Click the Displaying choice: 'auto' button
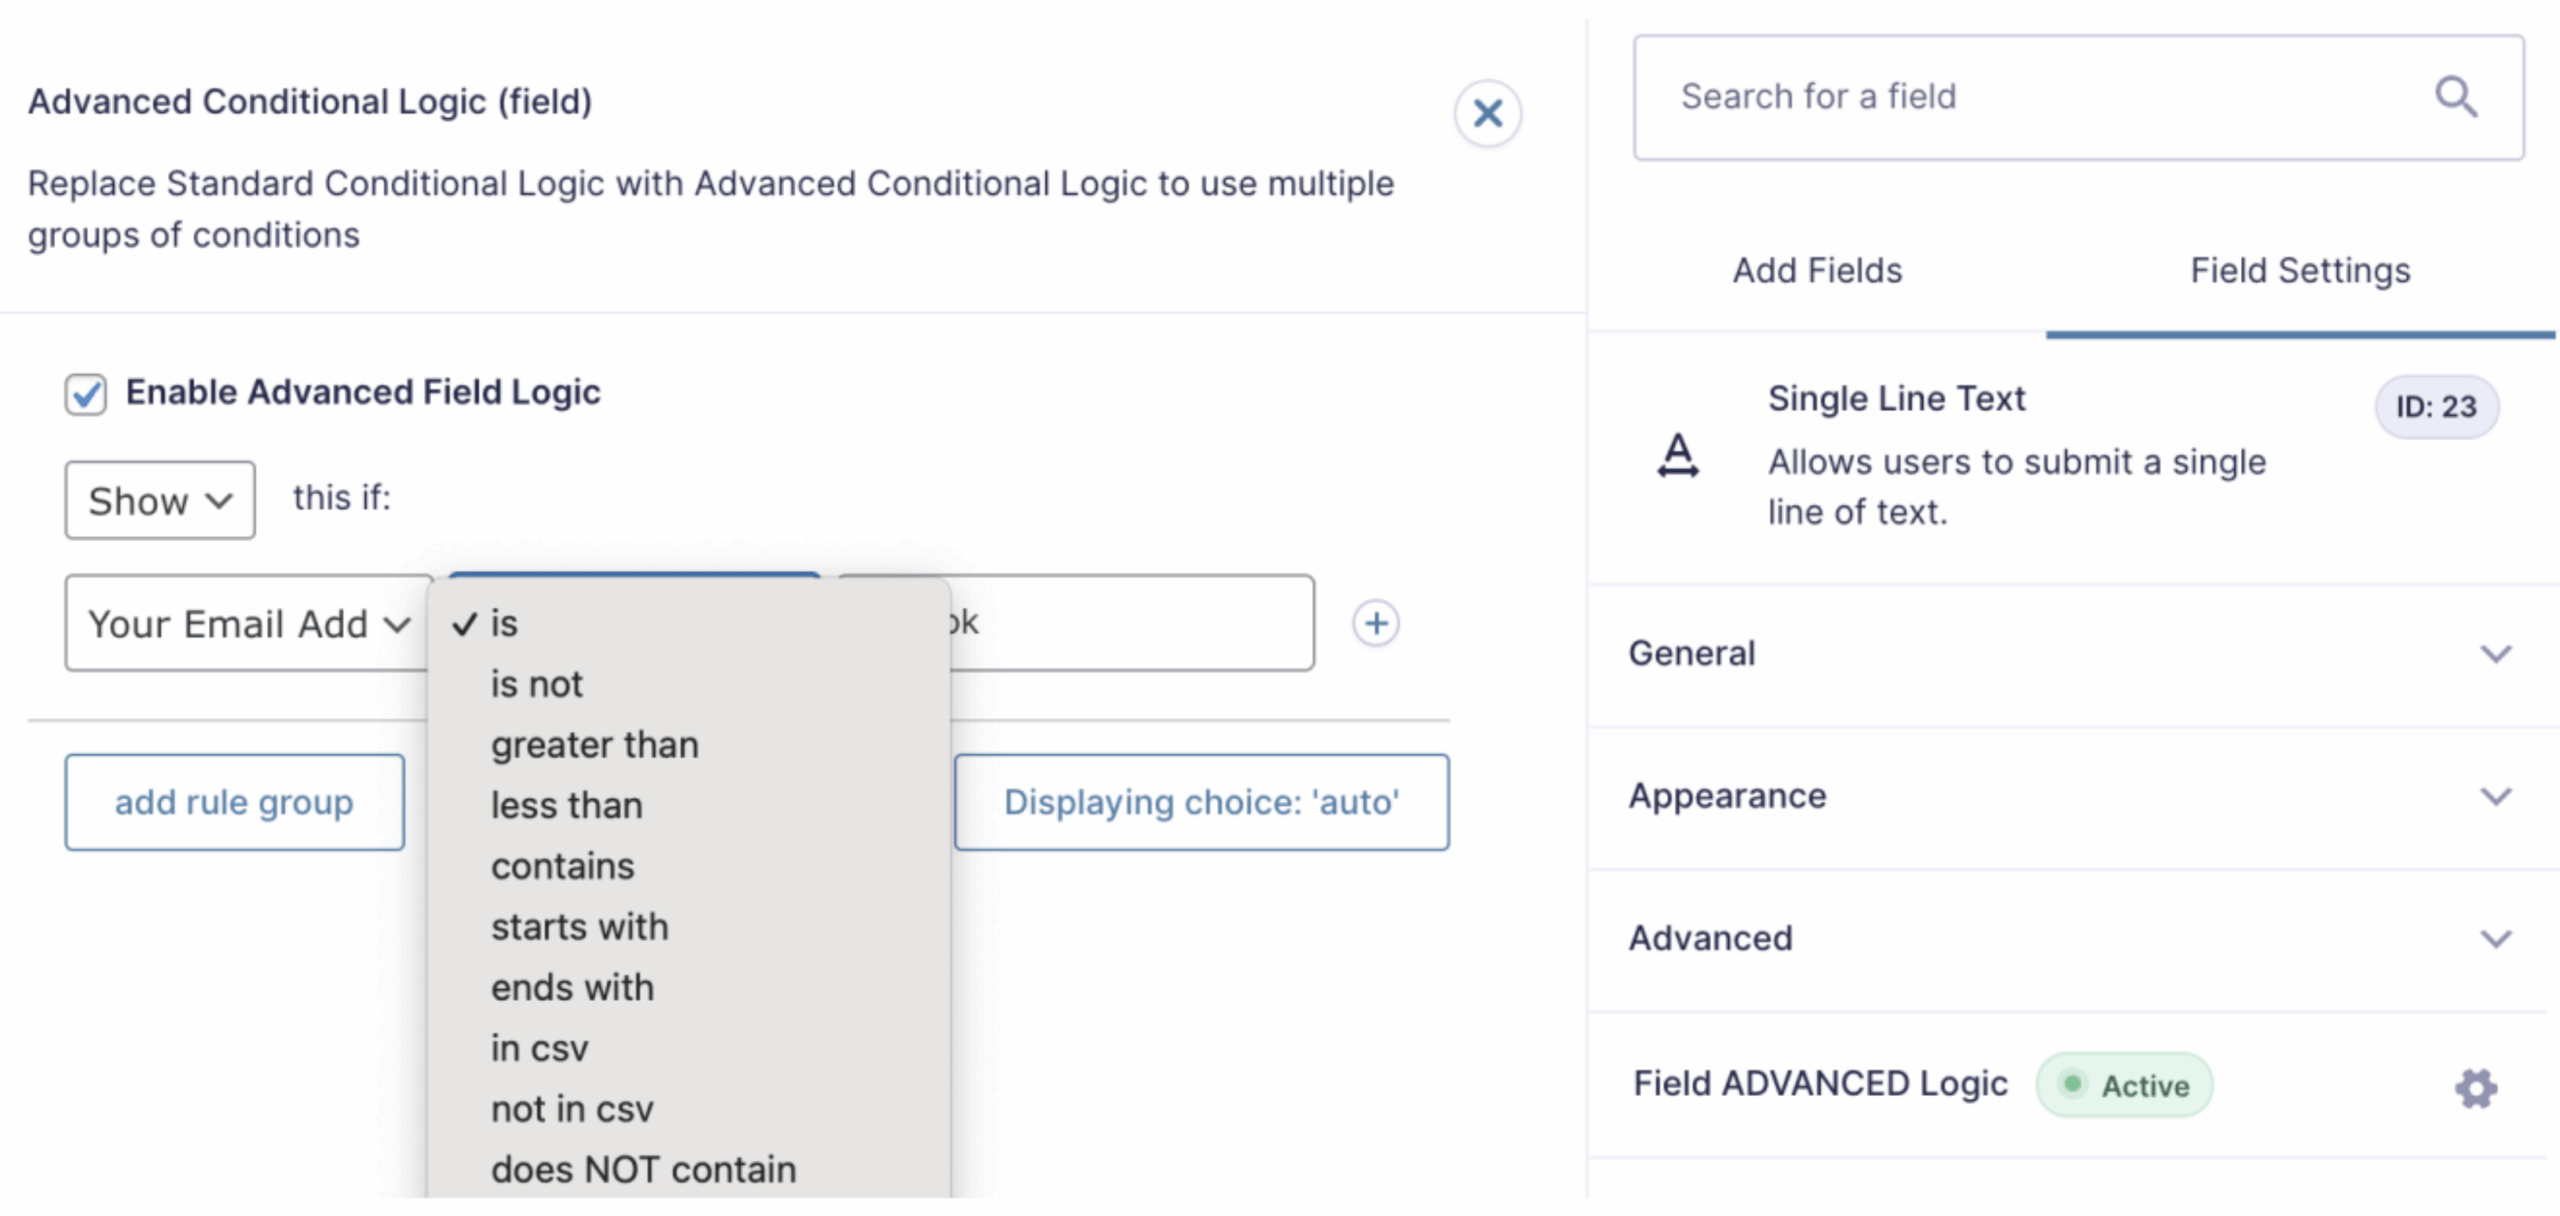Viewport: 2560px width, 1216px height. point(1201,802)
